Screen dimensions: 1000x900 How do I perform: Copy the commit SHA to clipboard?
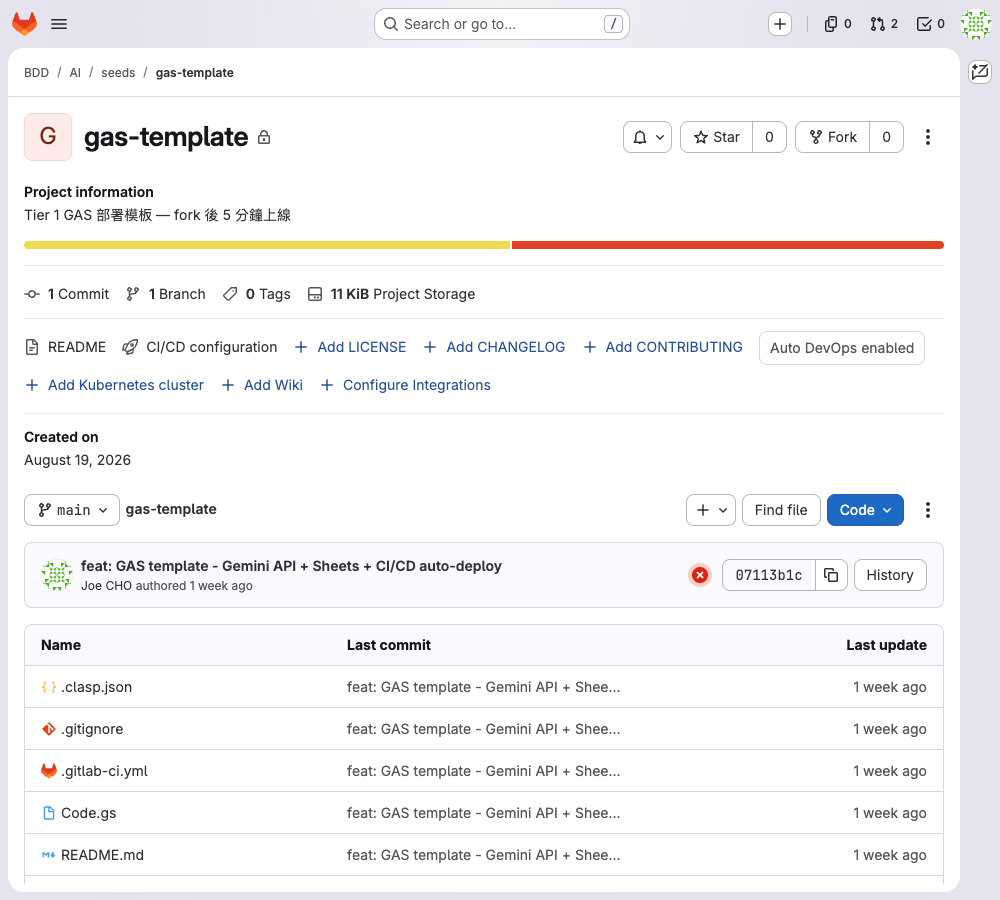point(831,575)
